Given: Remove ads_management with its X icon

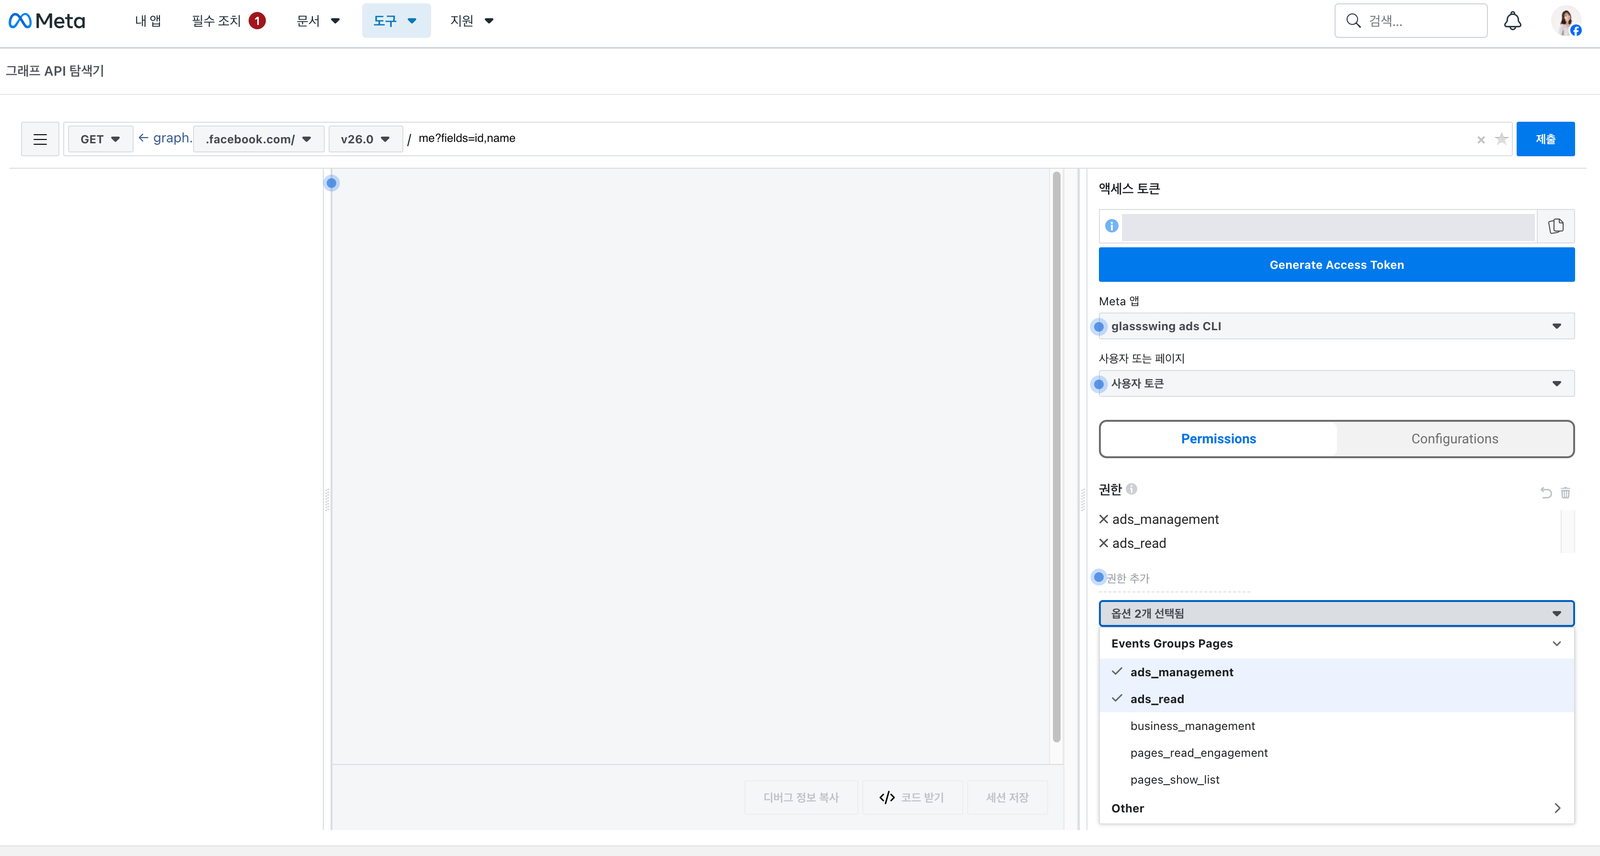Looking at the screenshot, I should 1104,519.
